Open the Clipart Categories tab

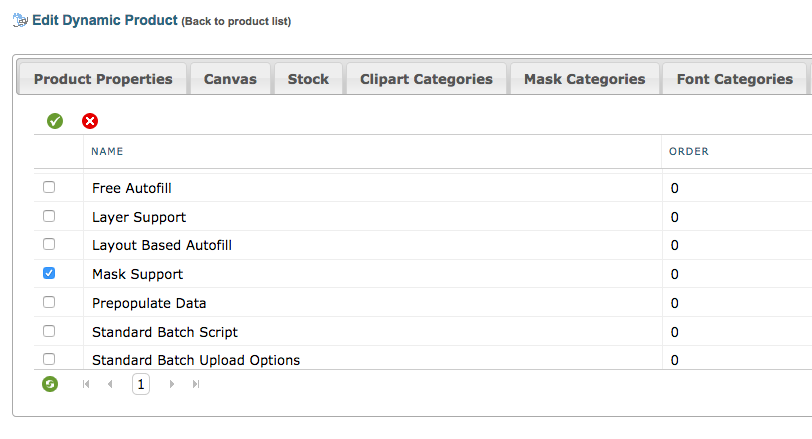426,79
